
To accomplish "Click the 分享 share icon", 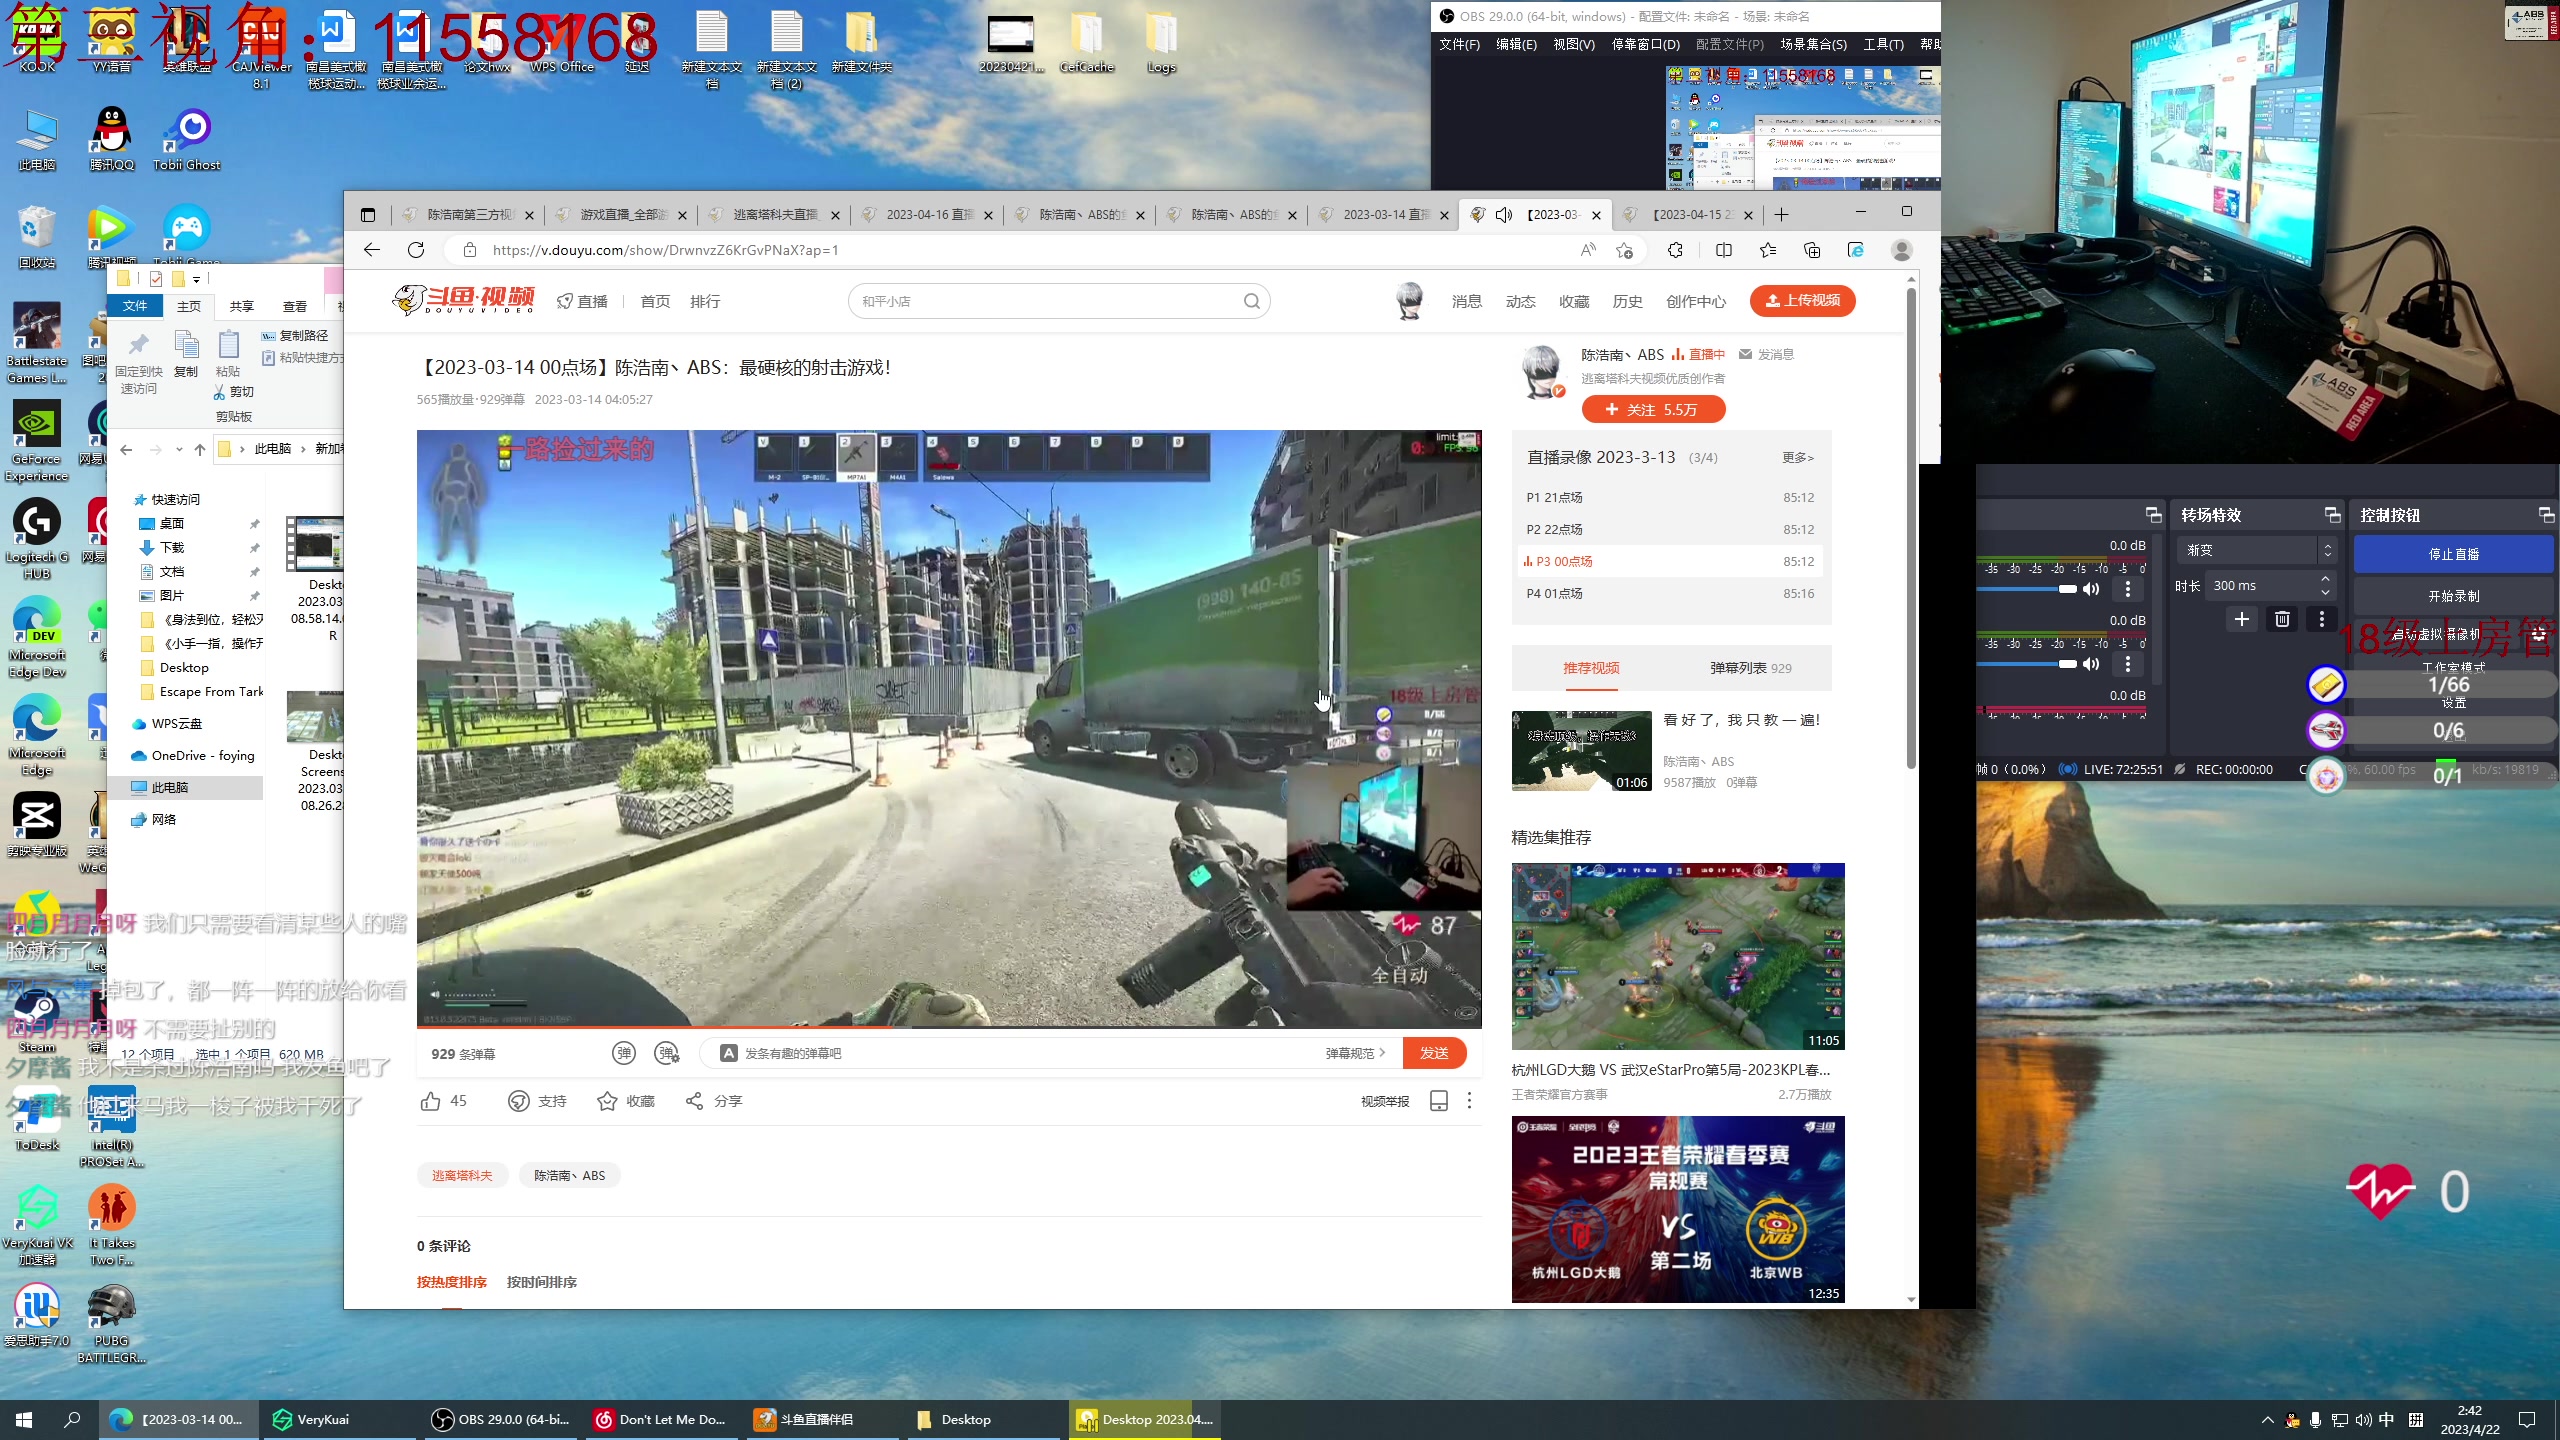I will pyautogui.click(x=694, y=1101).
